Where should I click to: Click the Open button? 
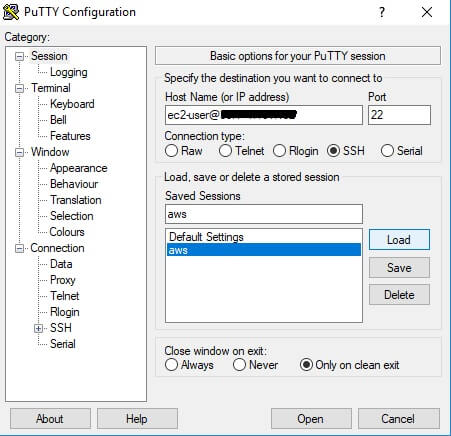311,418
